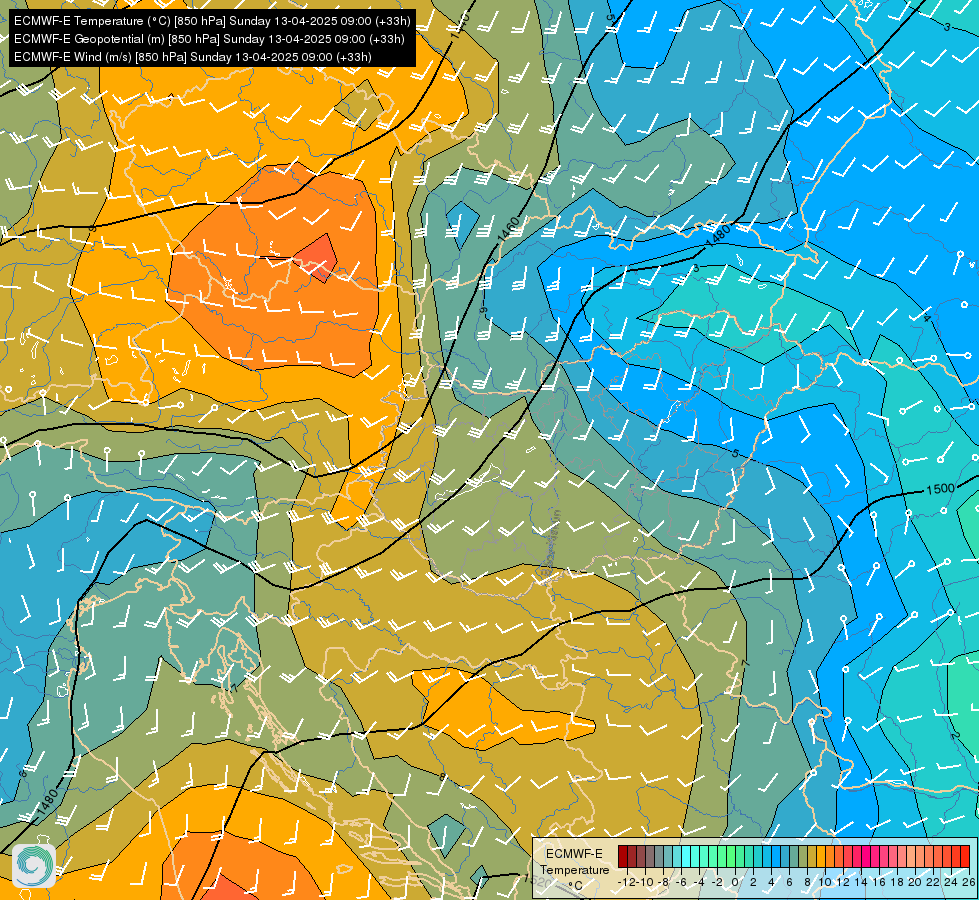Click the 1480 contour label near the blue region
The image size is (979, 900).
717,236
